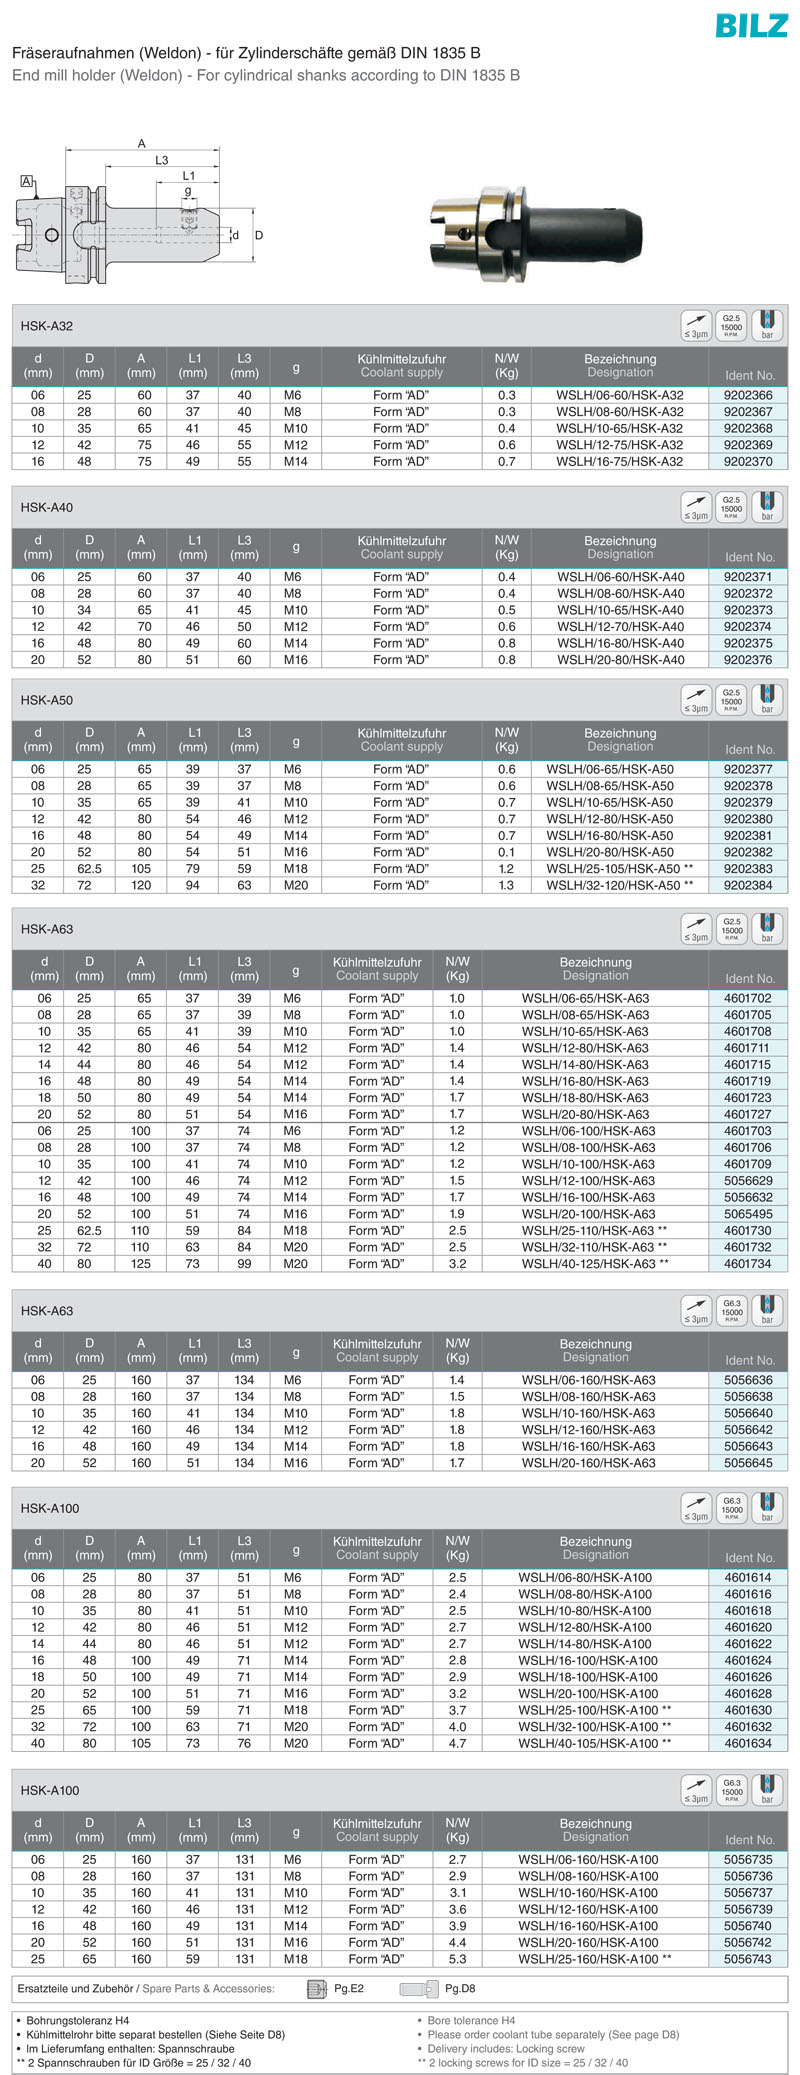Screen dimensions: 800x2075
Task: Click the 'Spare Parts & Accessories:' label
Action: [208, 1989]
